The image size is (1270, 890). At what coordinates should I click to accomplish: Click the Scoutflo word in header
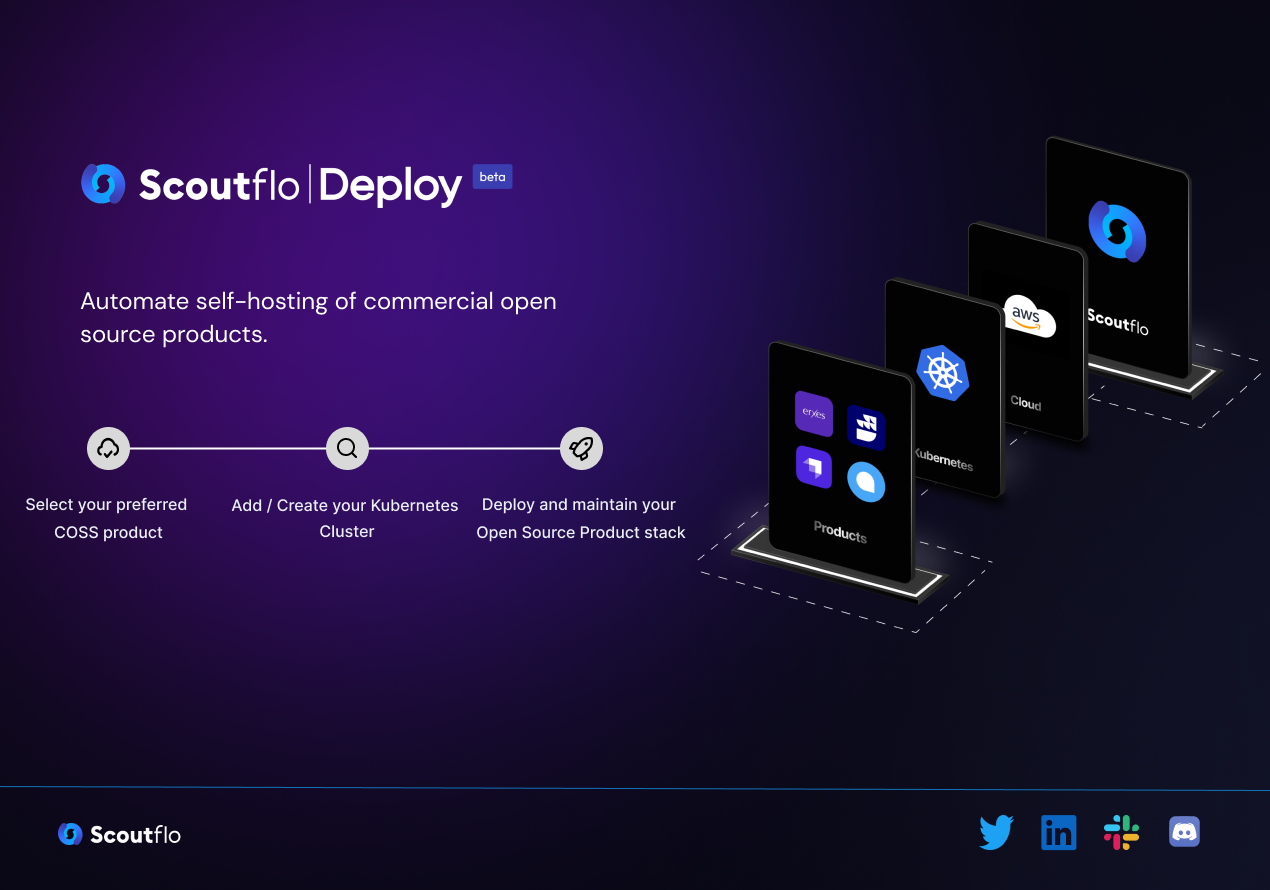(x=219, y=185)
